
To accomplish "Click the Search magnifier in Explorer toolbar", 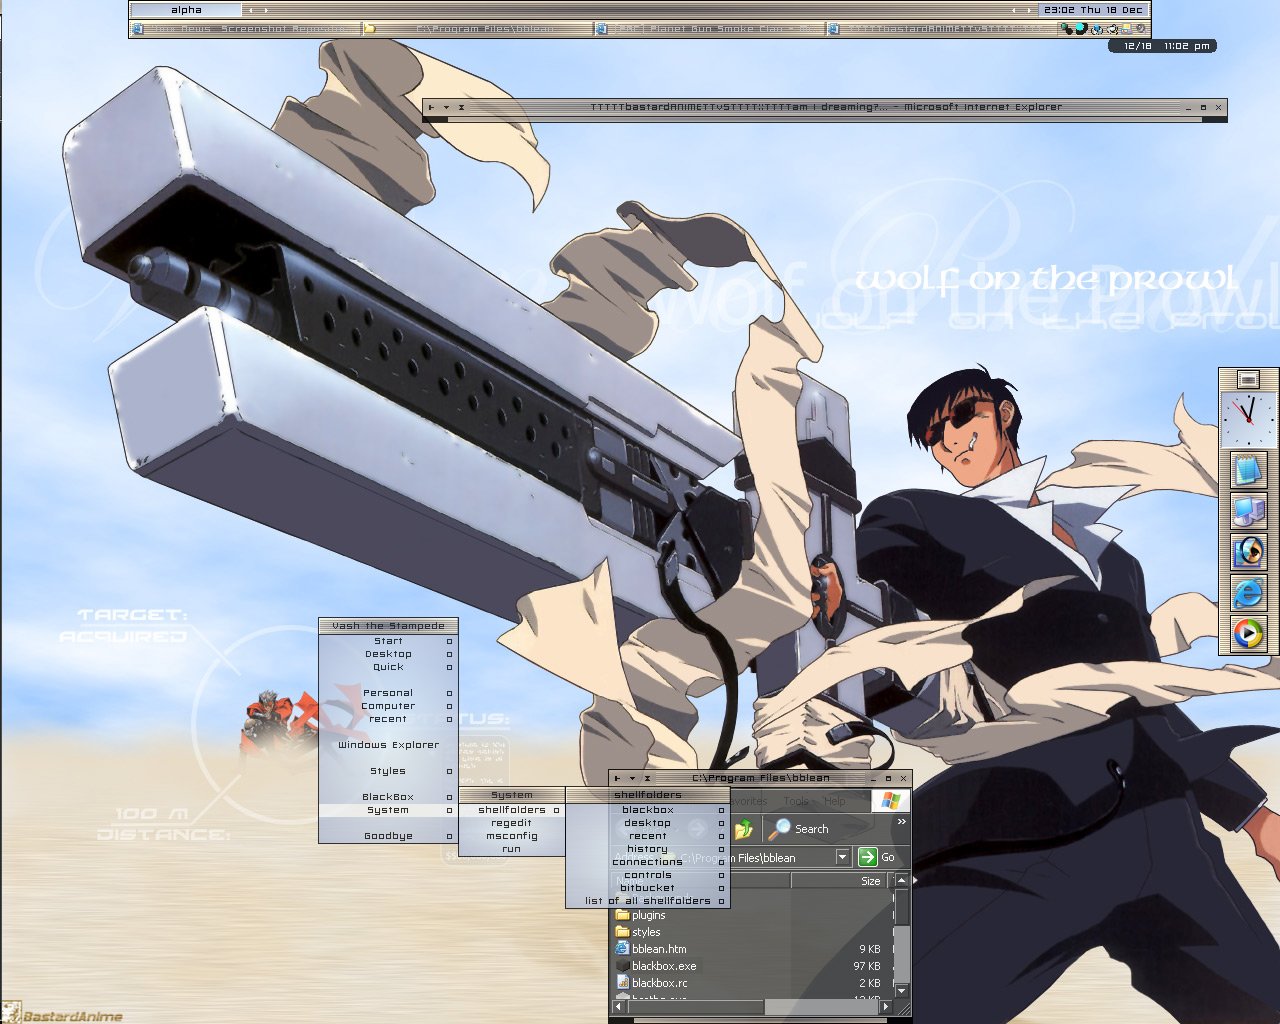I will click(x=780, y=828).
